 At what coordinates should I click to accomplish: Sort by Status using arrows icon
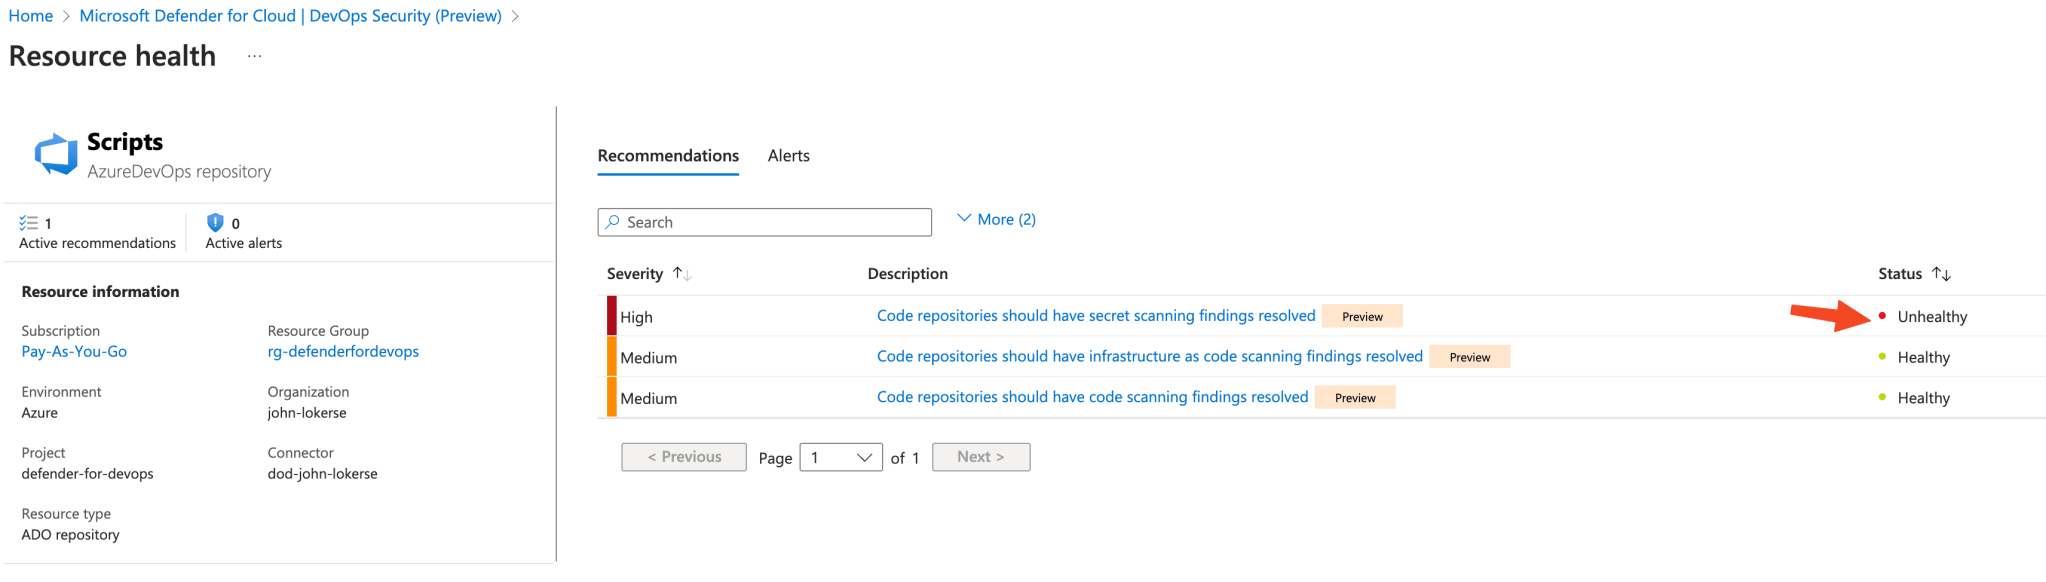pos(1941,274)
